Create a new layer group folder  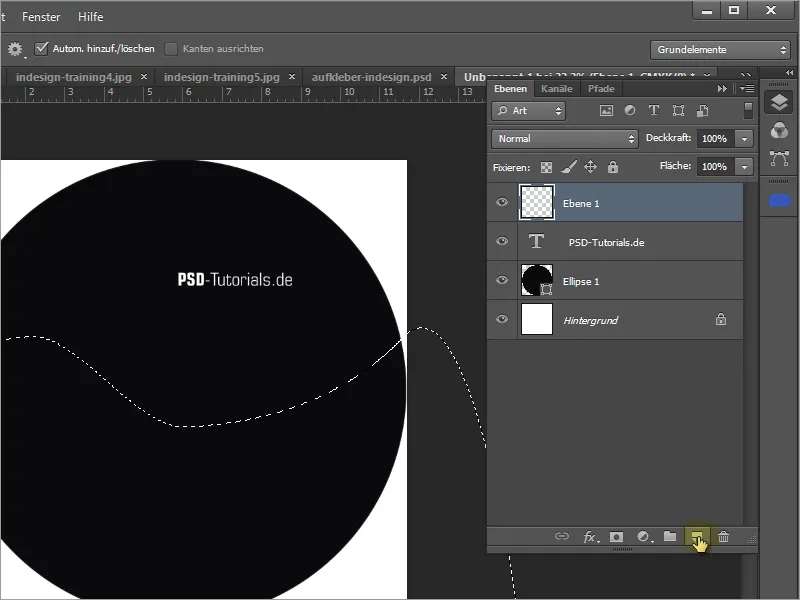pos(670,536)
